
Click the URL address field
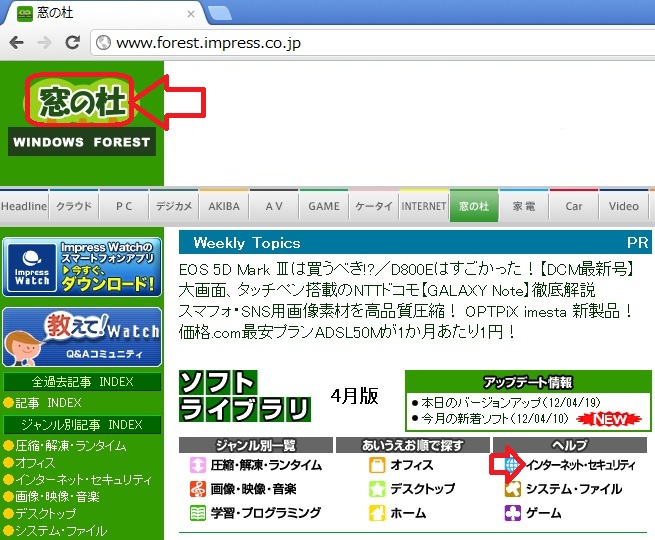[372, 43]
